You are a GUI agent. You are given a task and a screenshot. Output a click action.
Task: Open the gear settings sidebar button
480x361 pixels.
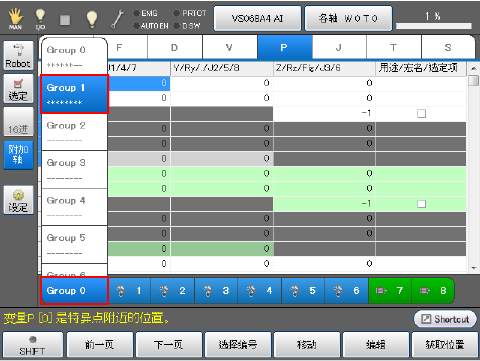[18, 200]
